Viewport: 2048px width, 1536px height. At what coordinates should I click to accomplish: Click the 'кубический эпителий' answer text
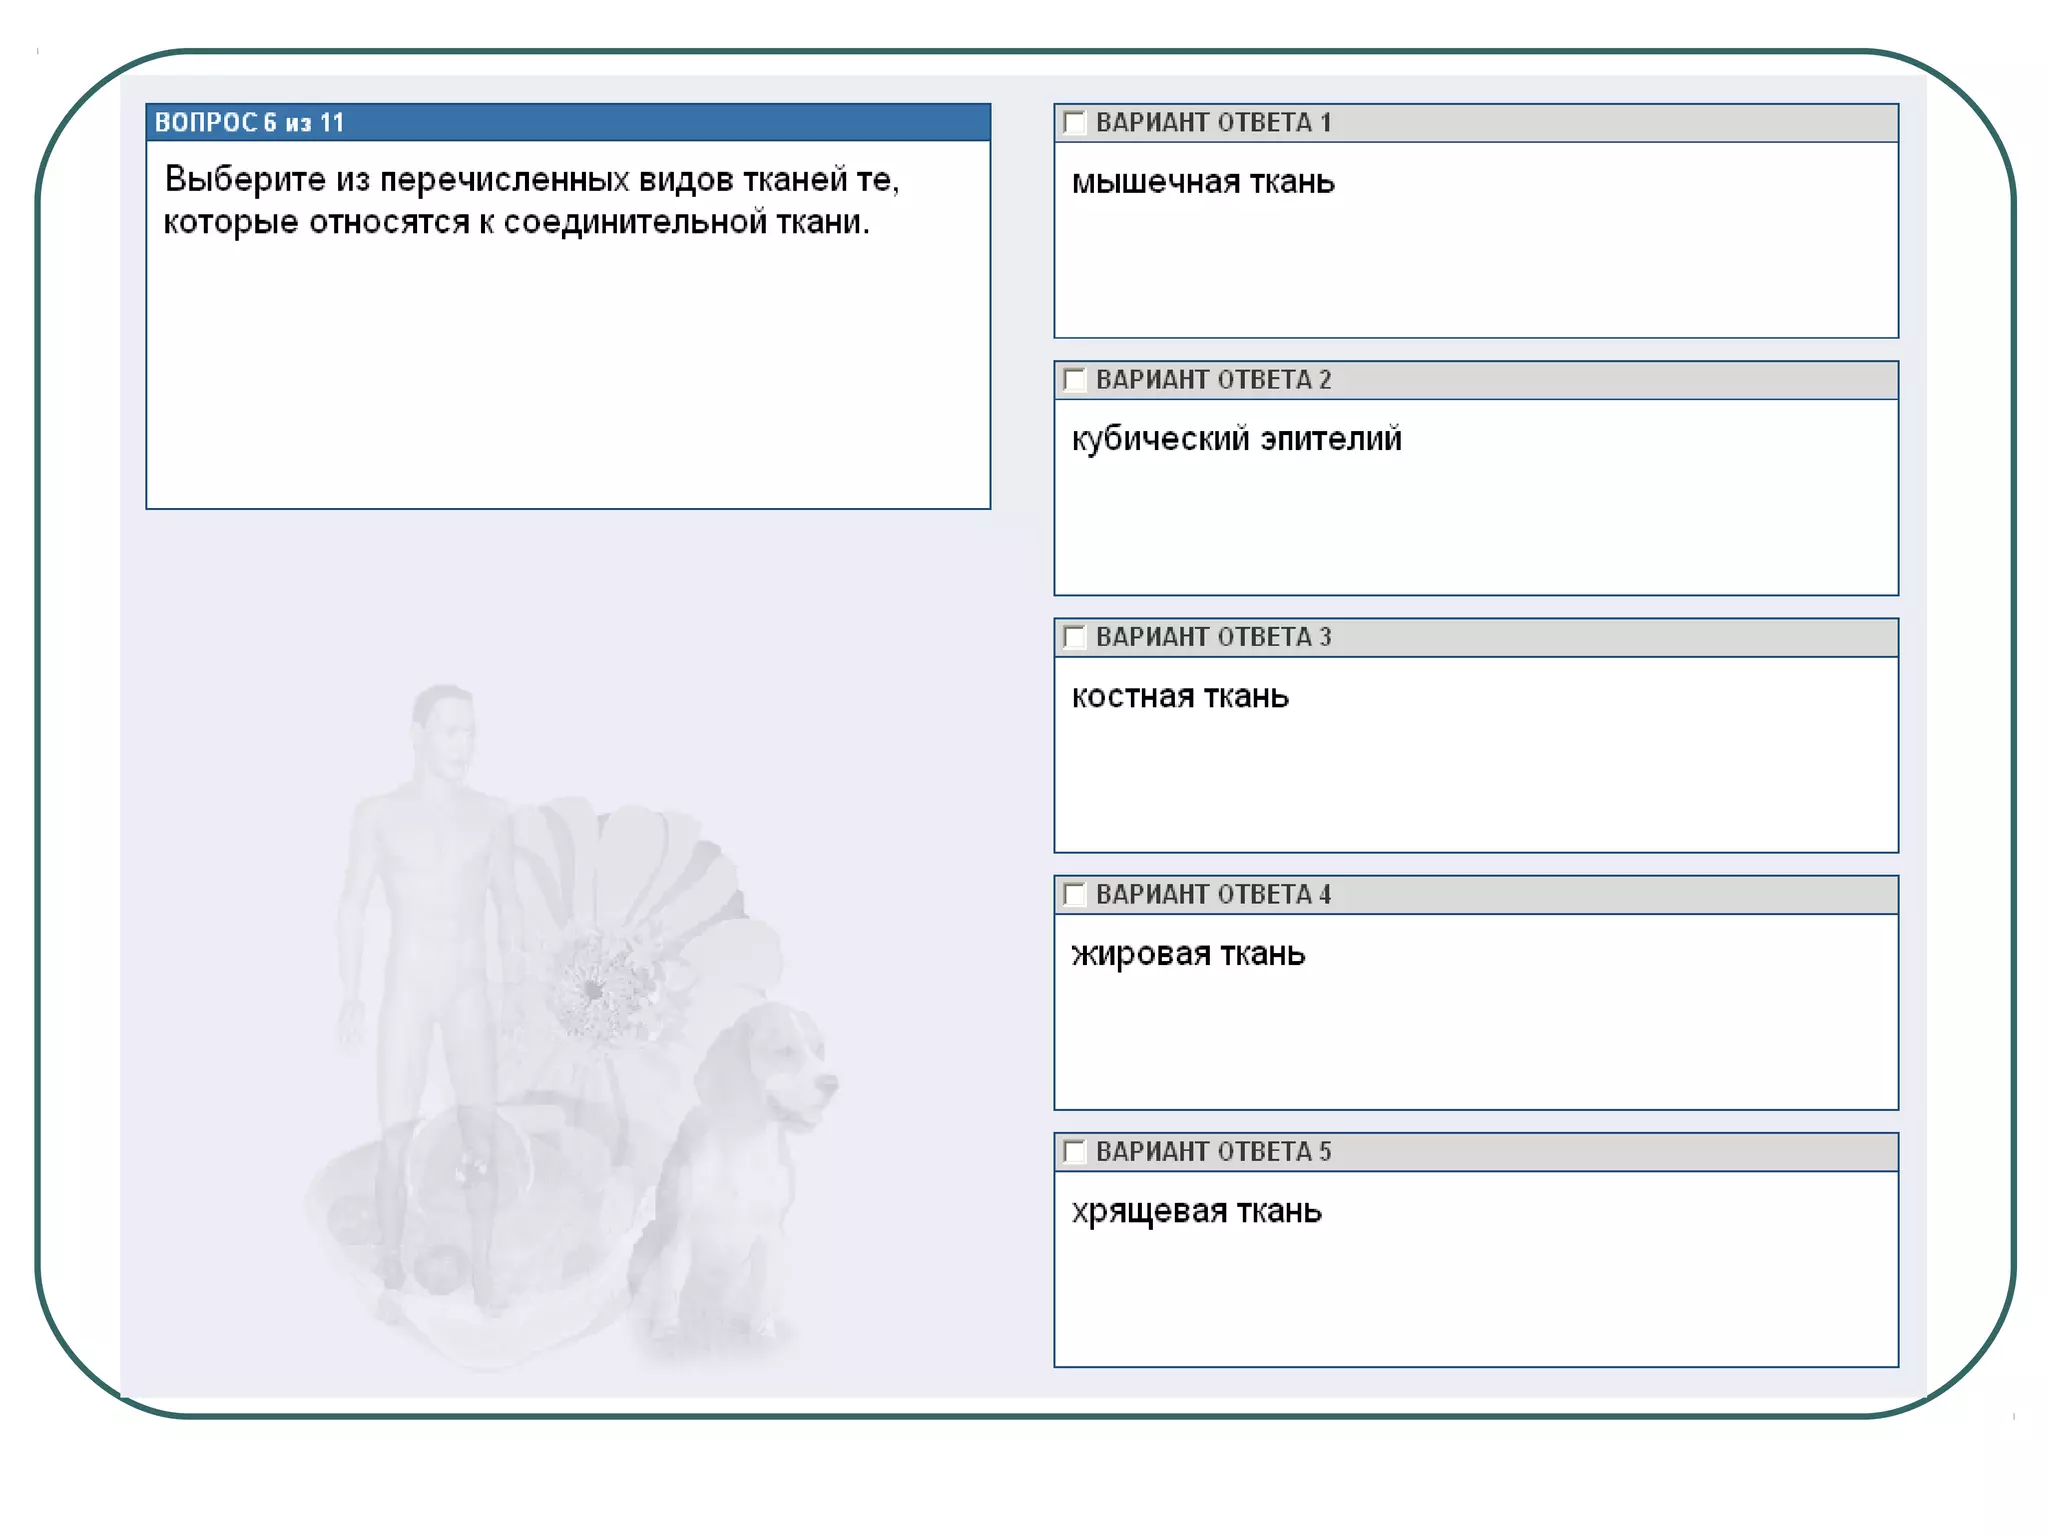[x=1236, y=439]
